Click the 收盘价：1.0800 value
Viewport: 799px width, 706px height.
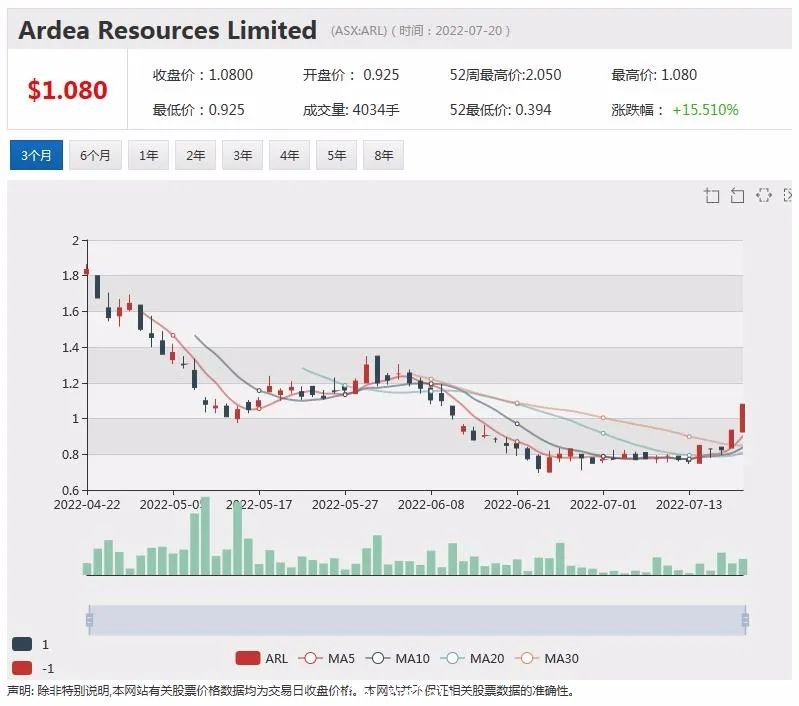click(203, 75)
